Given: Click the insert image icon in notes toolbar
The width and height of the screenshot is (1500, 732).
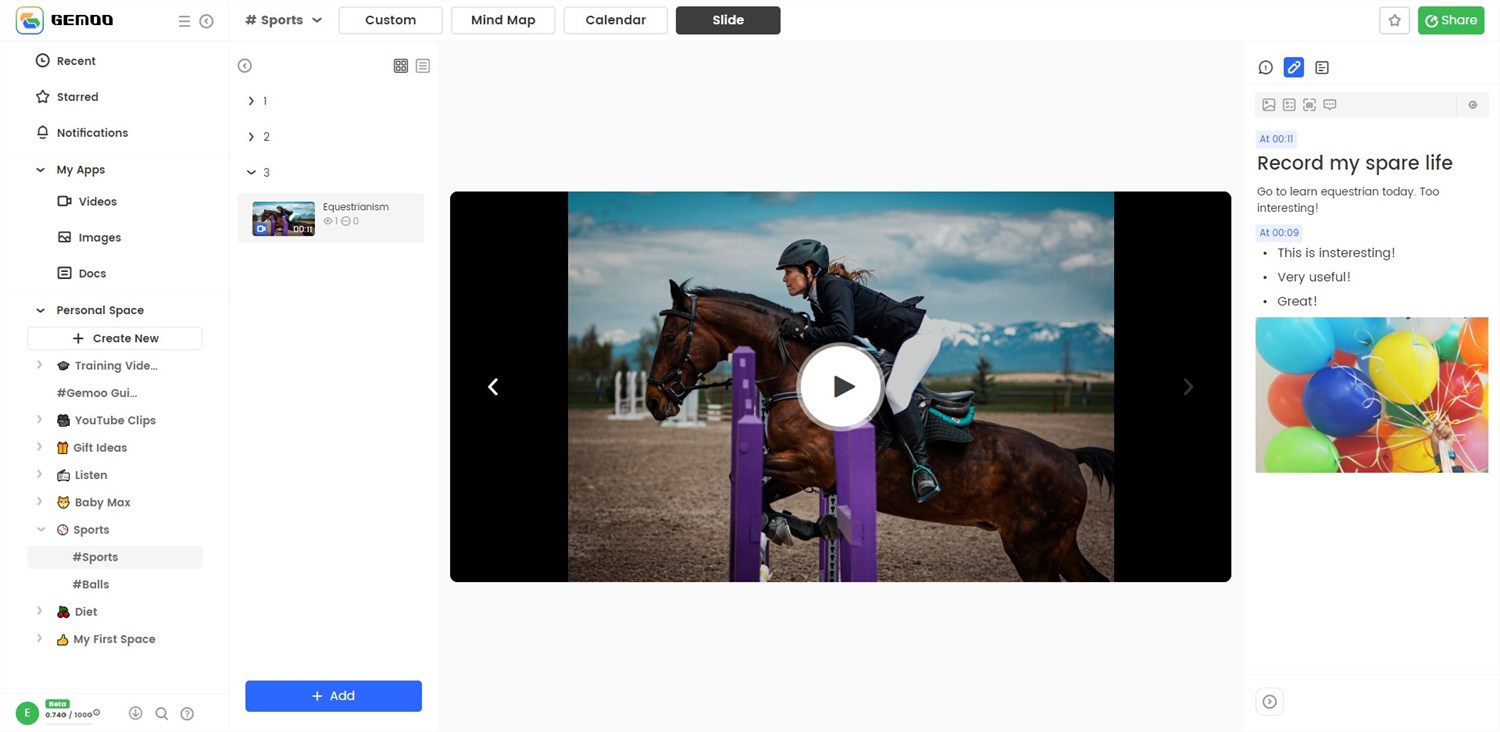Looking at the screenshot, I should pos(1268,105).
